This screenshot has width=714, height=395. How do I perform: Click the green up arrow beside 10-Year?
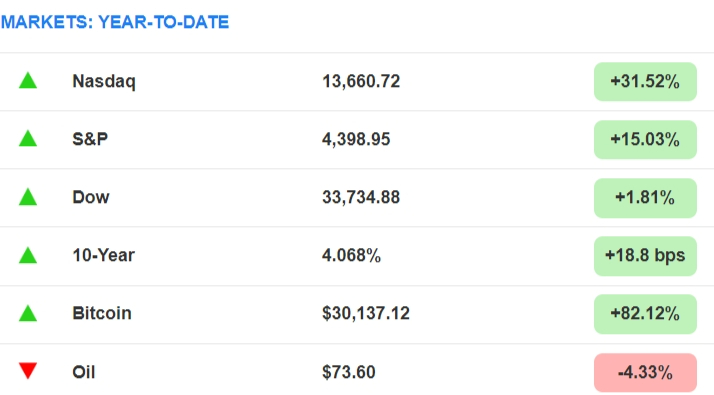pos(28,255)
